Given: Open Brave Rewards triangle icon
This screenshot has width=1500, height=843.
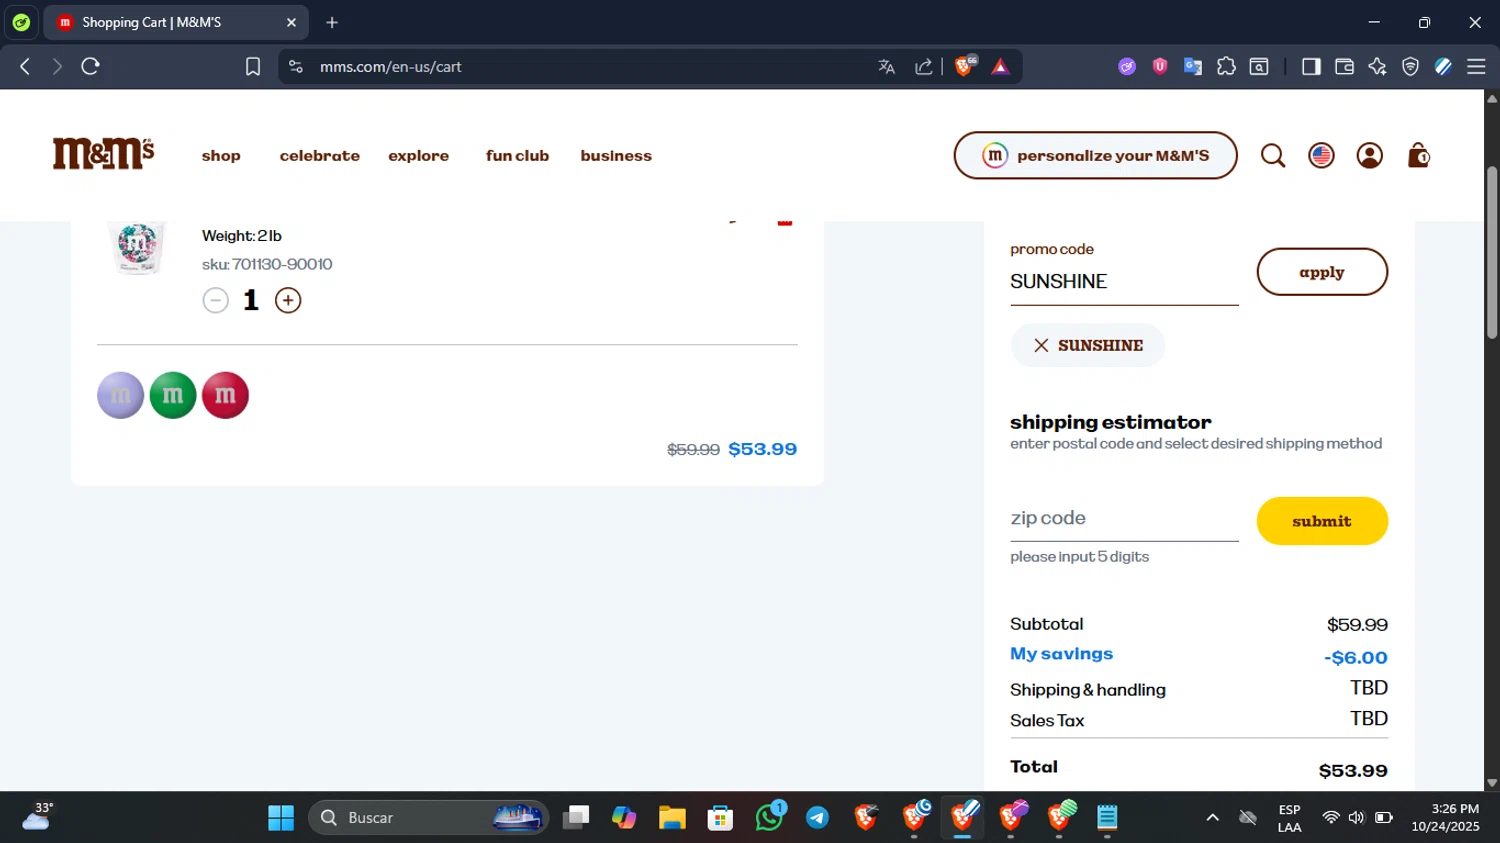Looking at the screenshot, I should click(1000, 67).
